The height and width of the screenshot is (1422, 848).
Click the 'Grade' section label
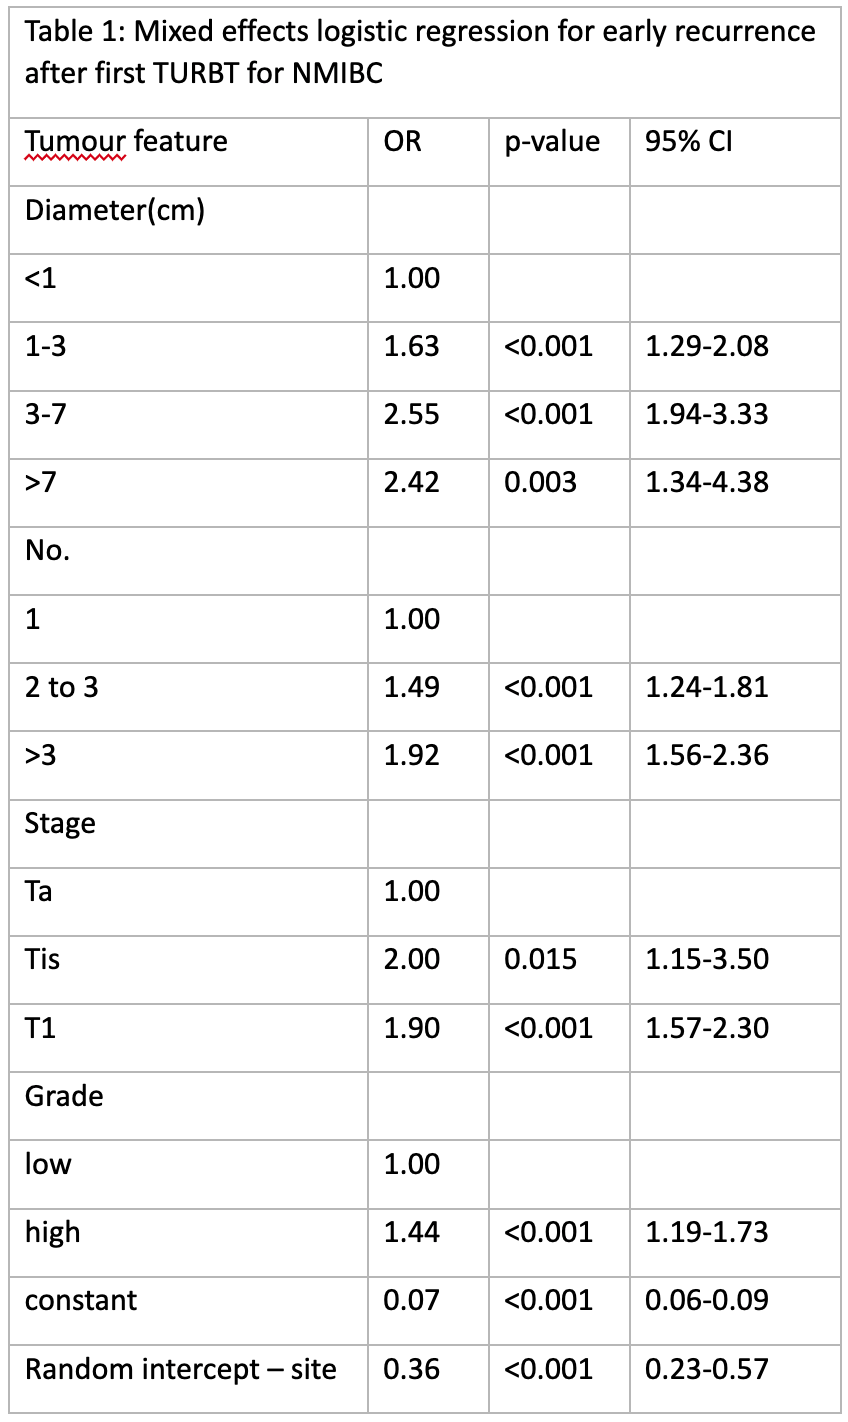(x=64, y=1096)
